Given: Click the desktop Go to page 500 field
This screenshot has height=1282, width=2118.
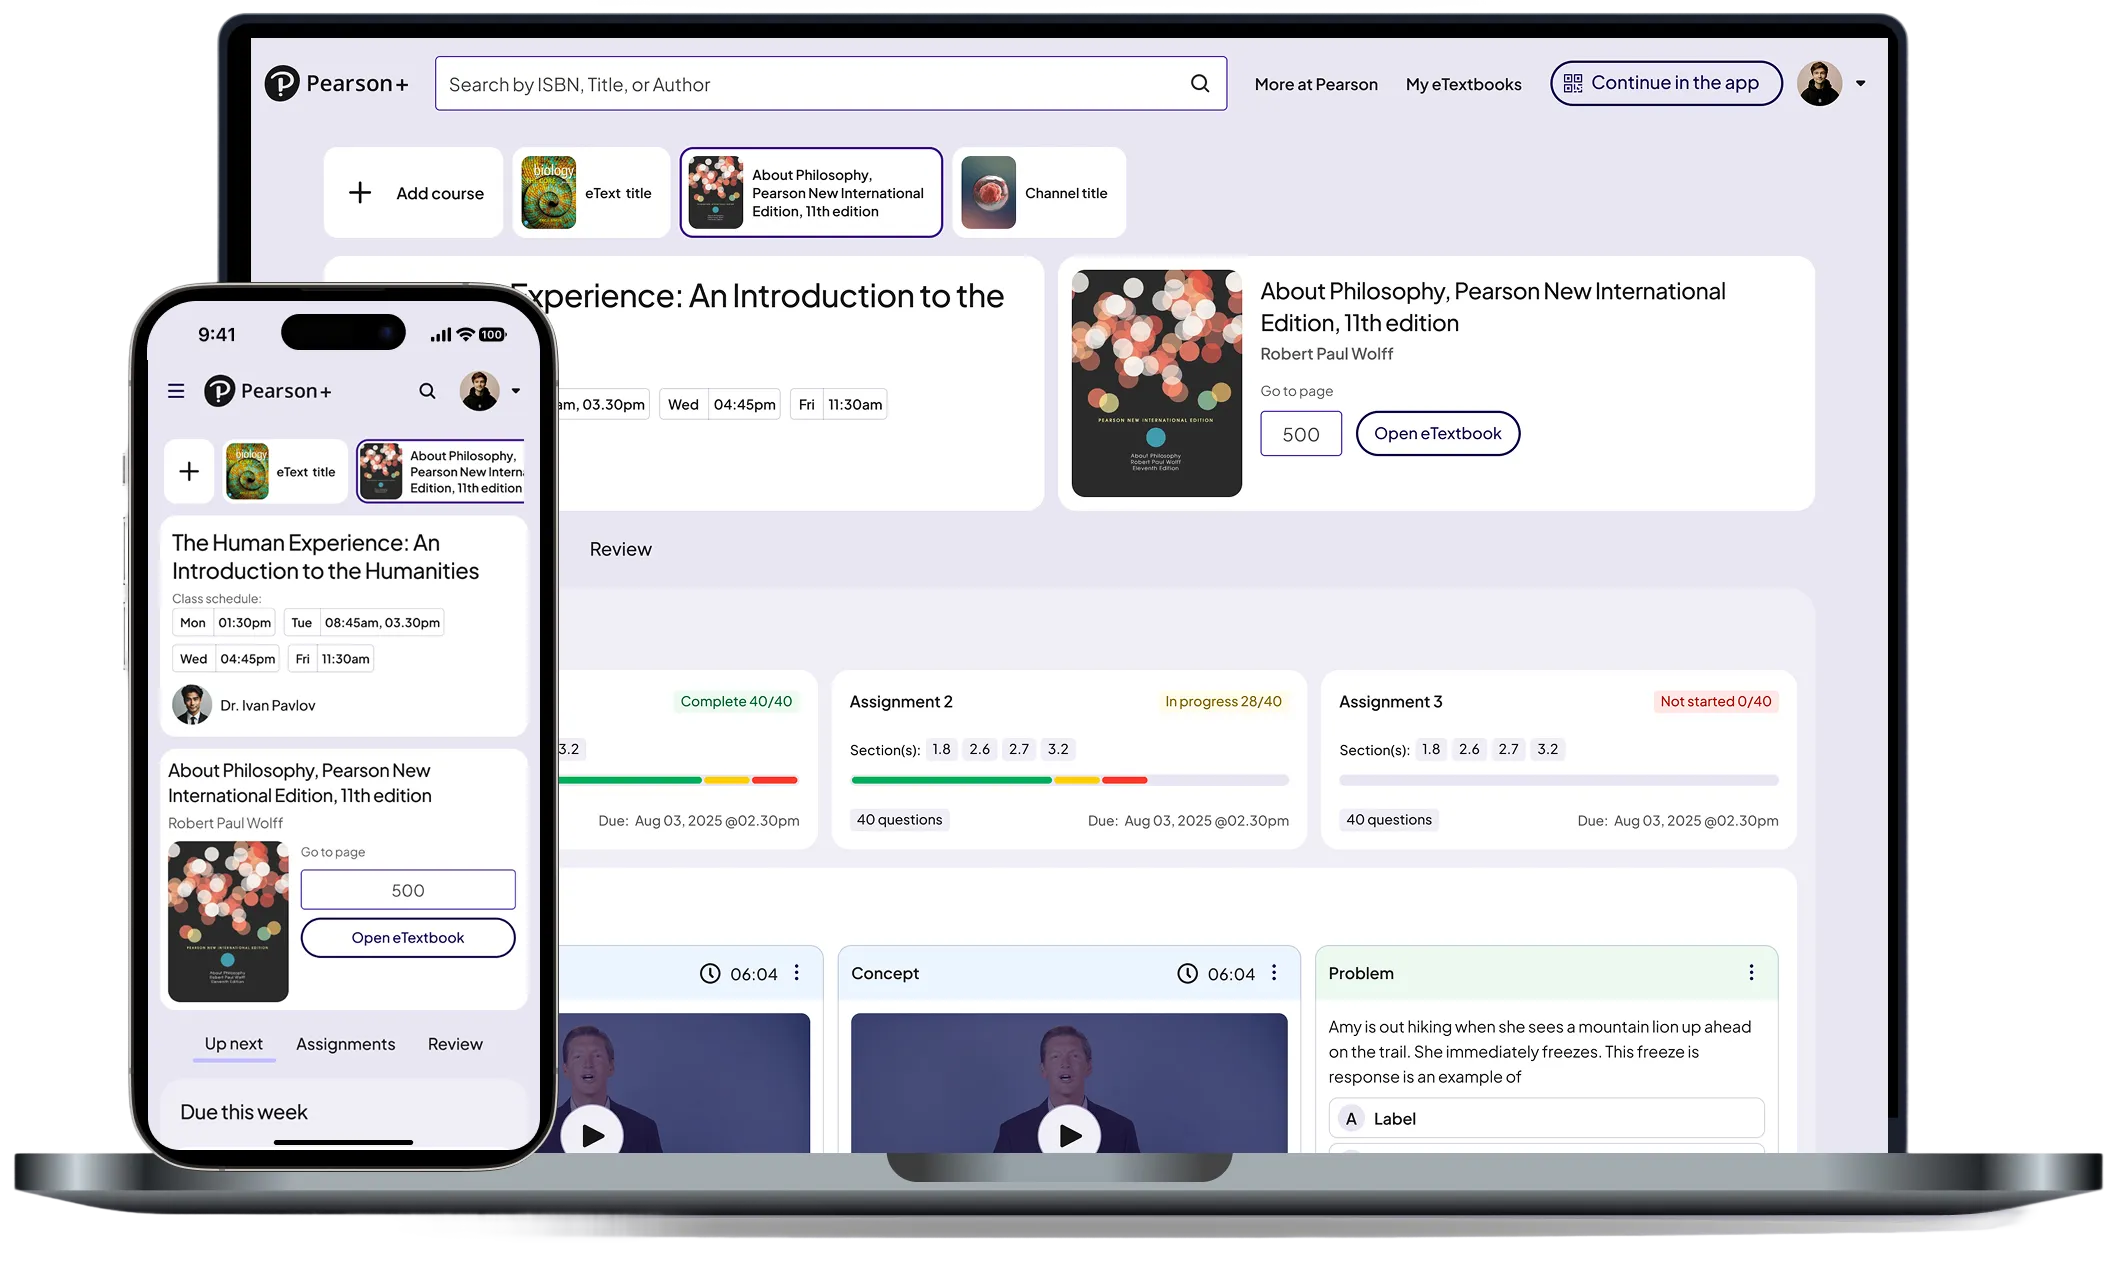Looking at the screenshot, I should pyautogui.click(x=1300, y=434).
